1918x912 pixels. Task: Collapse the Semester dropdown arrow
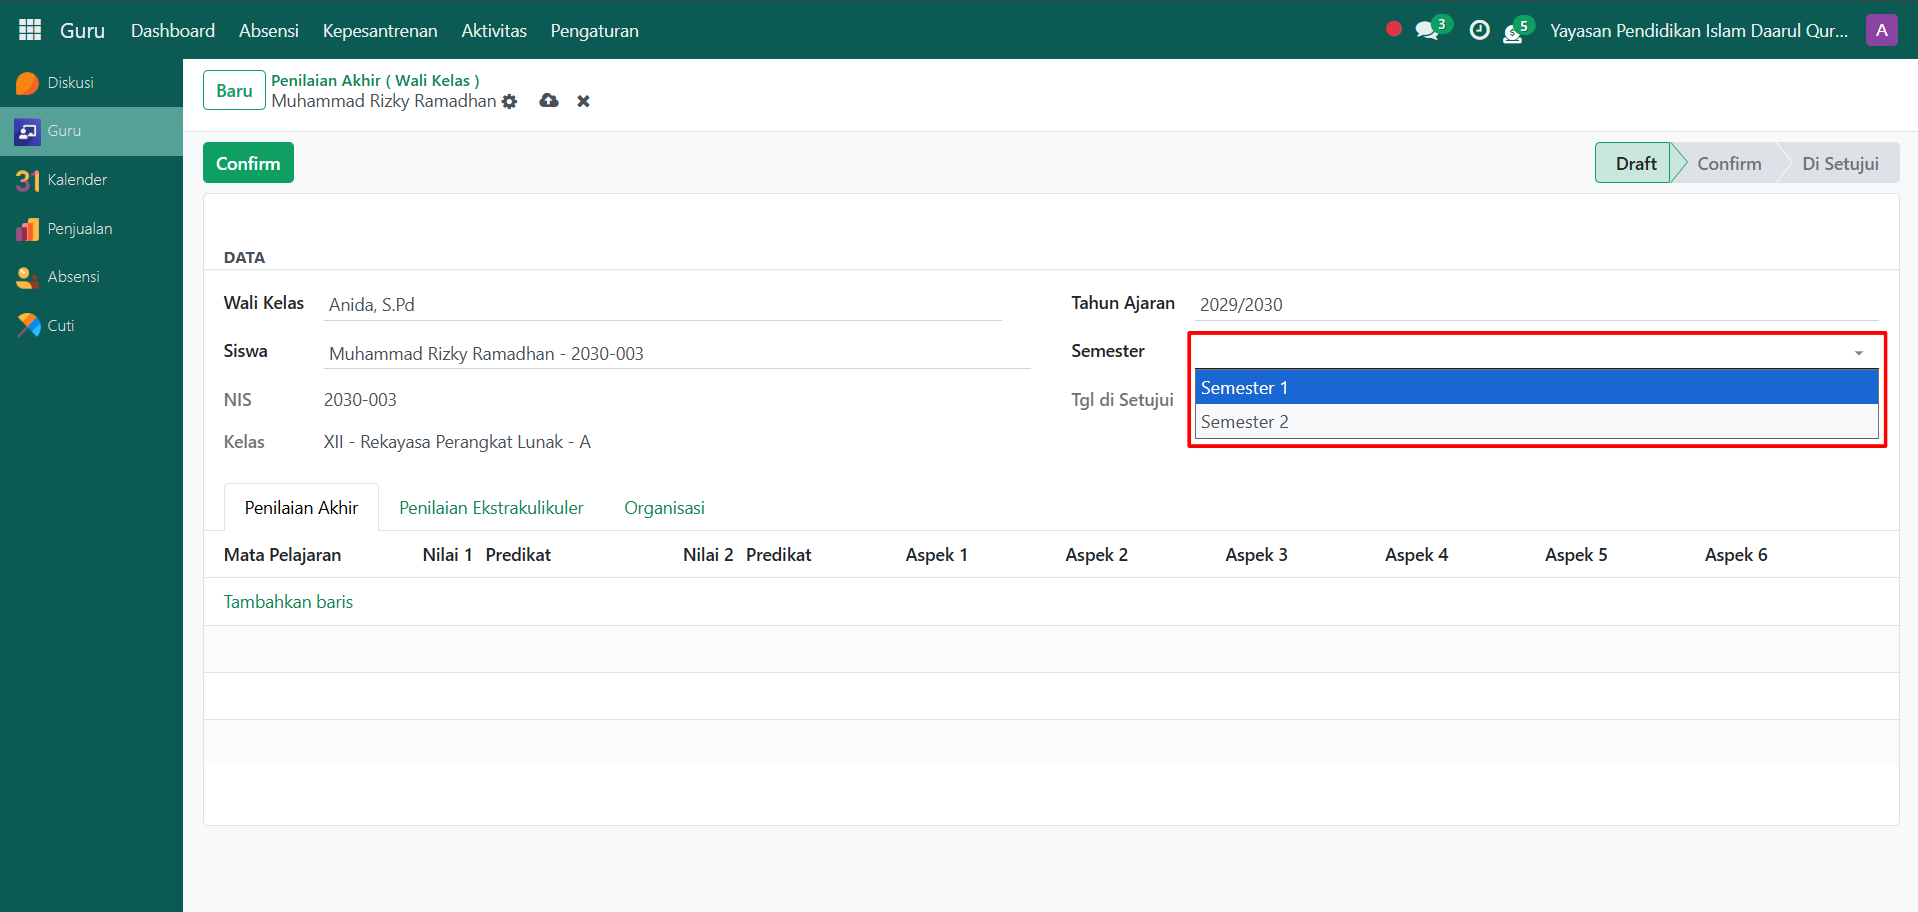pyautogui.click(x=1858, y=353)
